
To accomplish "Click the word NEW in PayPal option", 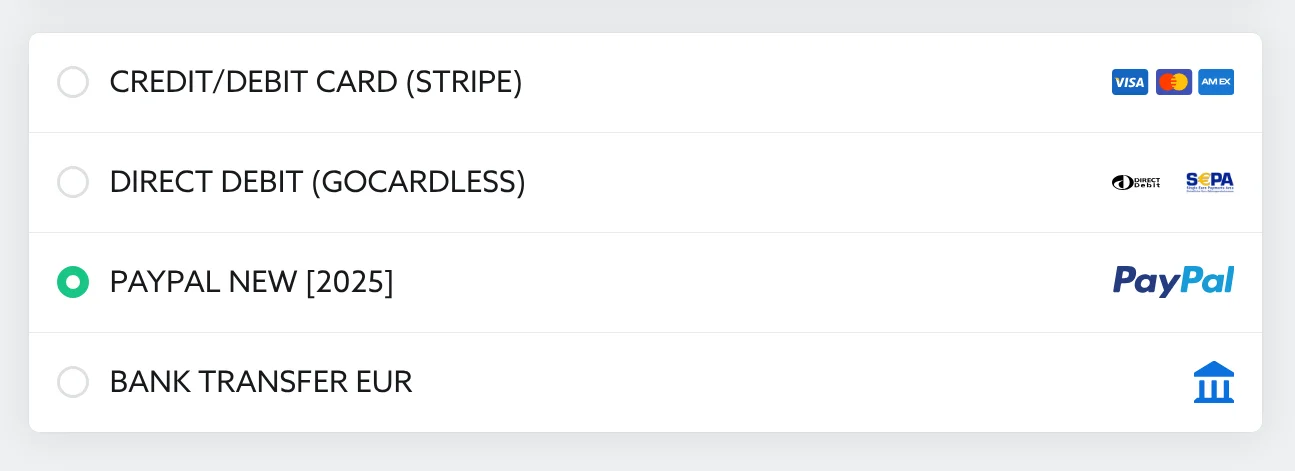I will click(264, 282).
